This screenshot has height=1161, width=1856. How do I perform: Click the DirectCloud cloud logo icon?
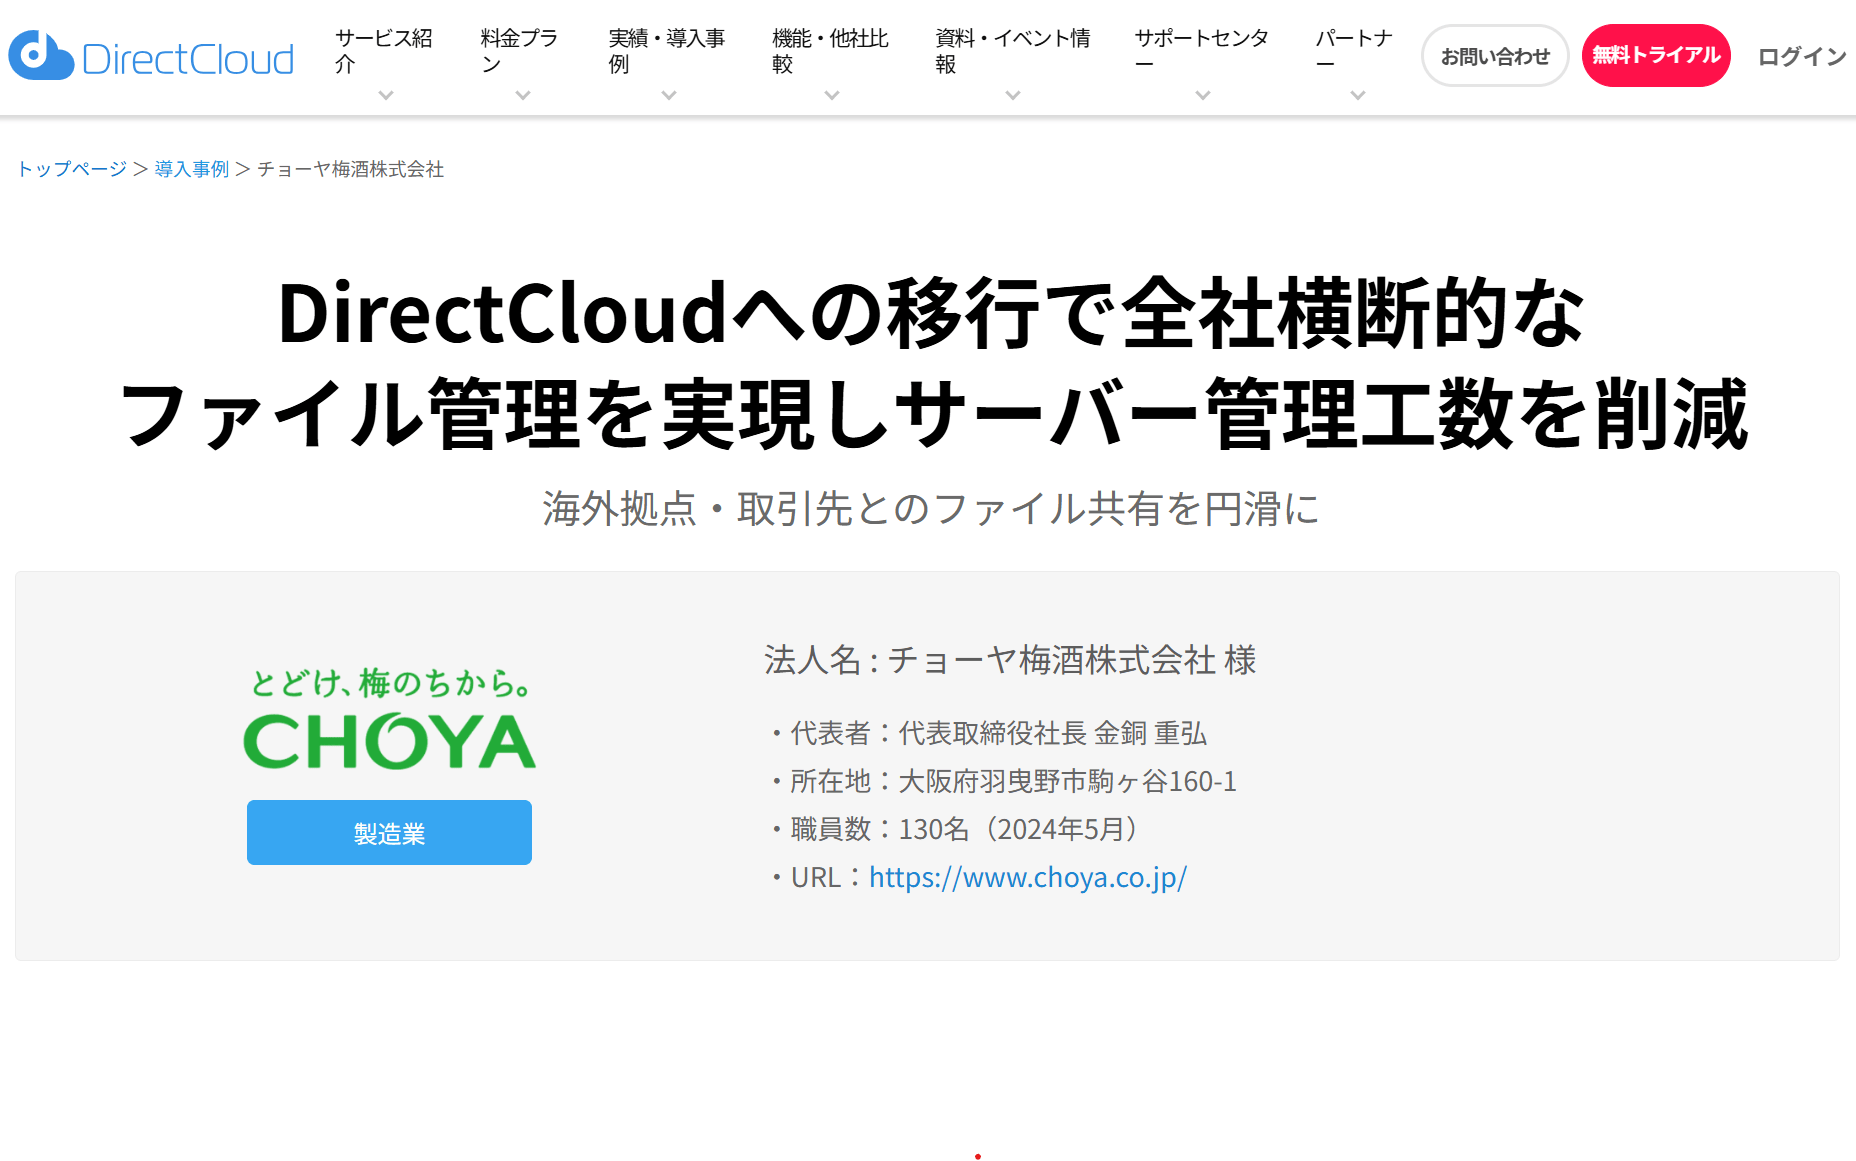point(41,56)
